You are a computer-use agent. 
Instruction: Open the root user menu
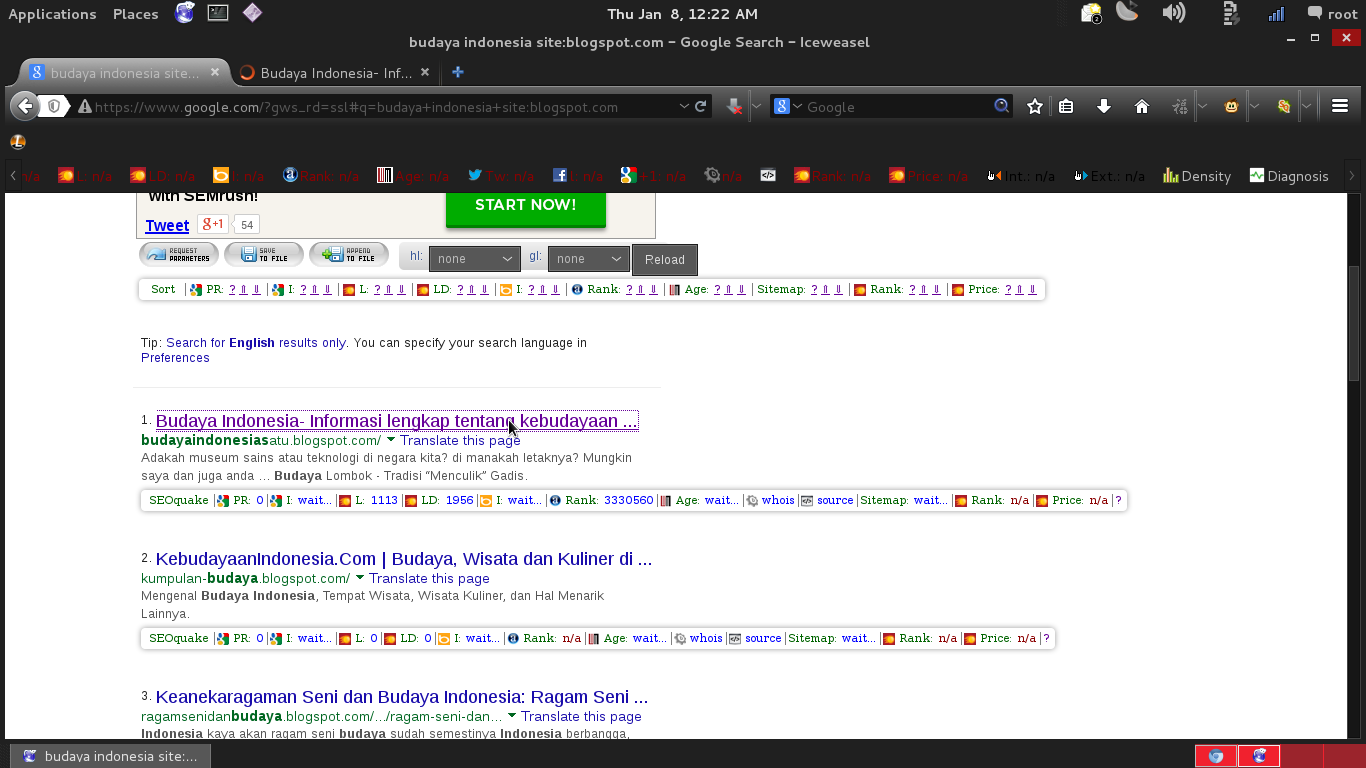point(1332,14)
